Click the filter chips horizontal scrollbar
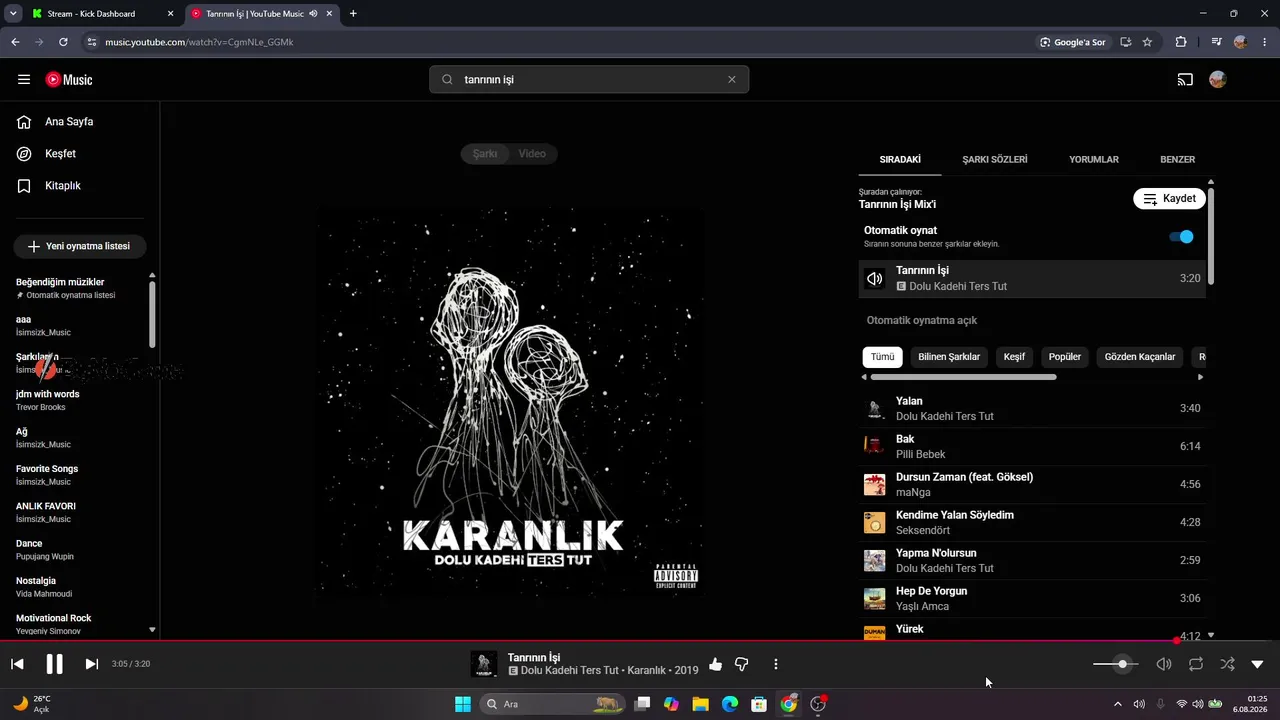 click(x=963, y=377)
